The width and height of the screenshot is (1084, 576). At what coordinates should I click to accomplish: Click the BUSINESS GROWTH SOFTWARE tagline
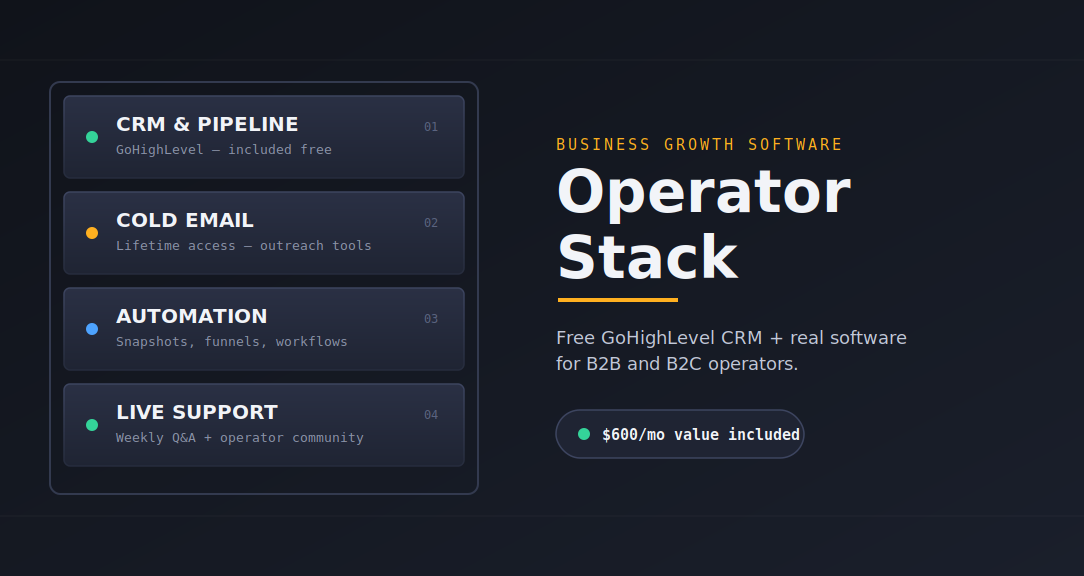699,145
